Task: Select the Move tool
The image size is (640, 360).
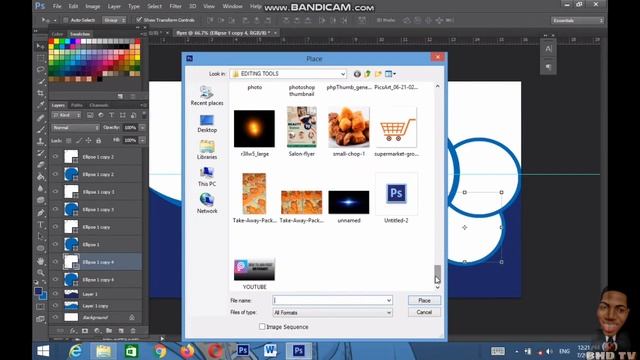Action: pyautogui.click(x=40, y=46)
